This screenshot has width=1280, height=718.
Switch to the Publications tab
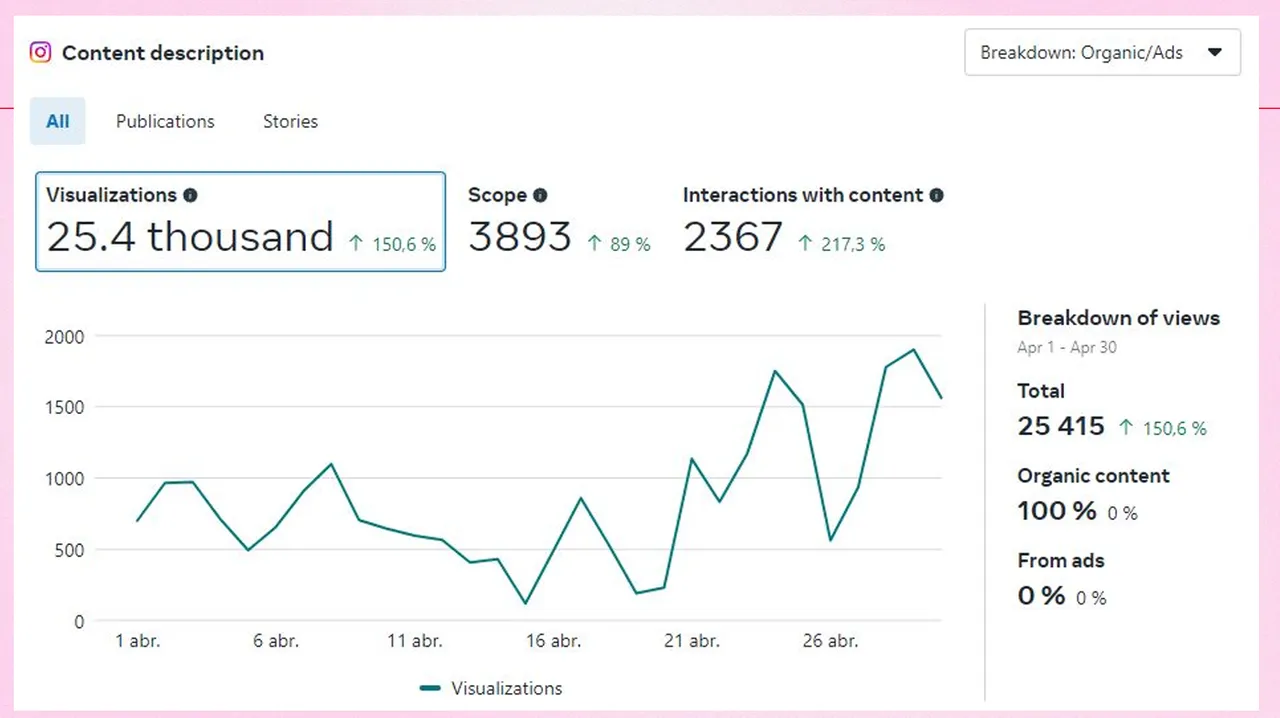pos(165,121)
